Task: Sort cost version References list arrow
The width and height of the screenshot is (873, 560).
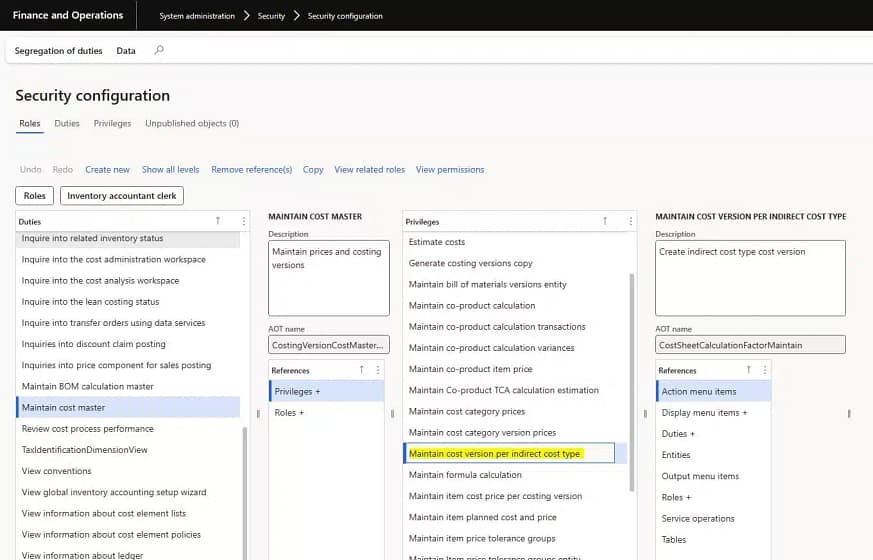Action: (748, 370)
